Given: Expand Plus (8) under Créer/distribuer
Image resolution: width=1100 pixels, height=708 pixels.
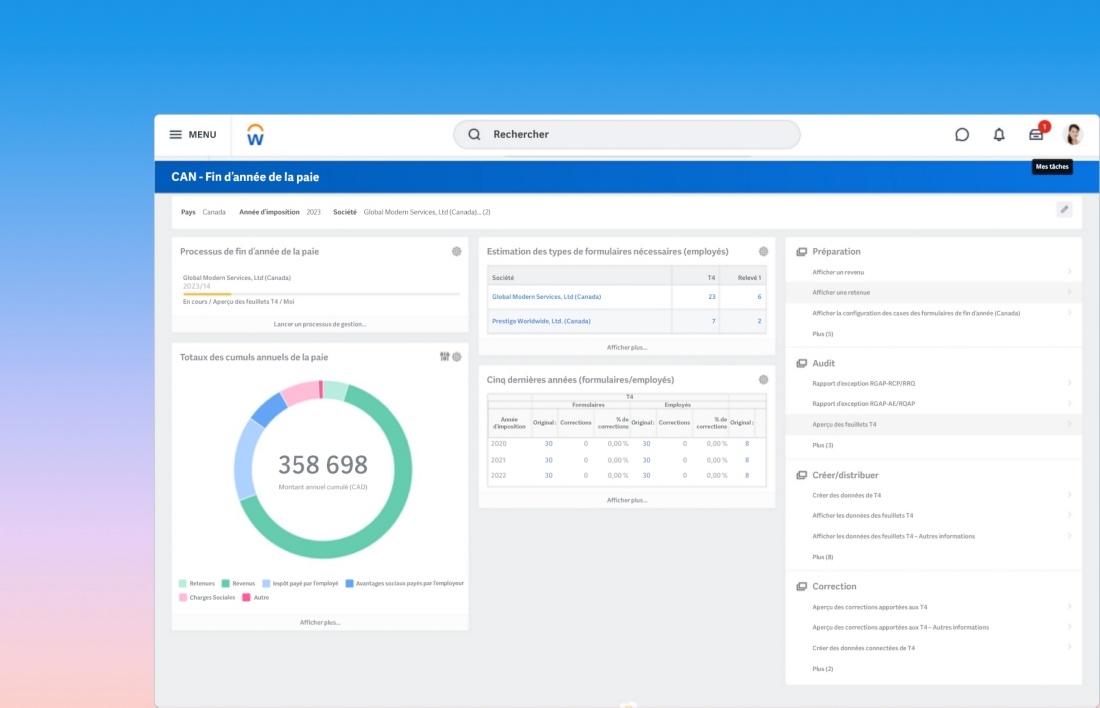Looking at the screenshot, I should [x=822, y=557].
